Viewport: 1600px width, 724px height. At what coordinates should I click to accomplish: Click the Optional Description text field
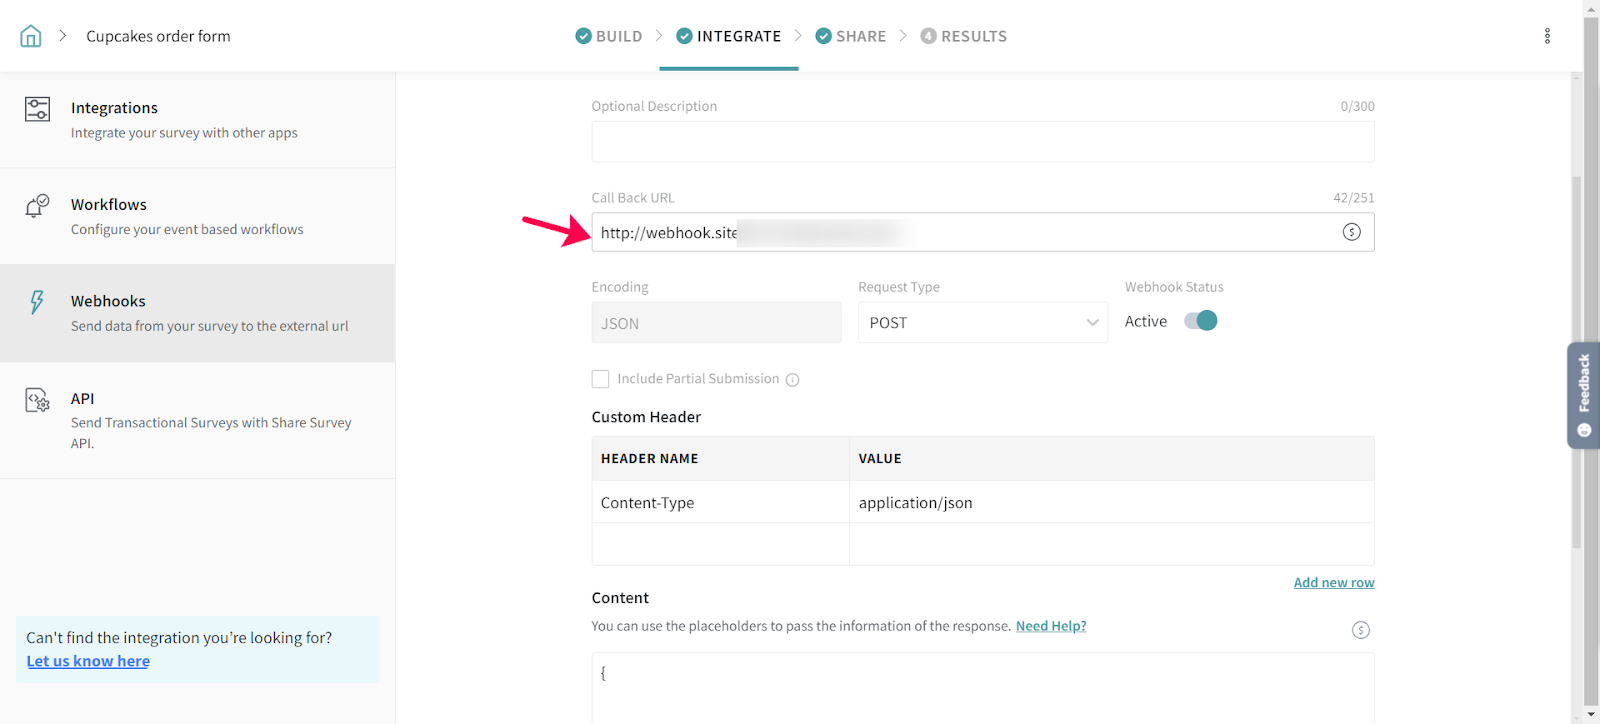(982, 142)
